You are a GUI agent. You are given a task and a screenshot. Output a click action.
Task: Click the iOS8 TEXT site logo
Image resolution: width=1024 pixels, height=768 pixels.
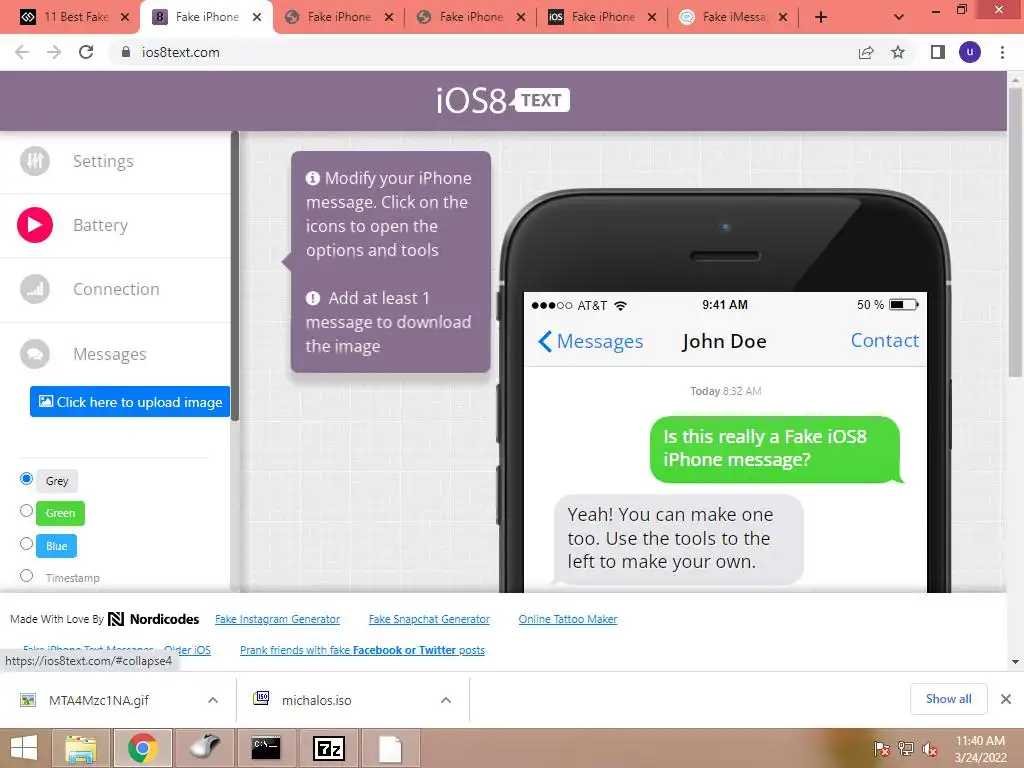pyautogui.click(x=503, y=101)
